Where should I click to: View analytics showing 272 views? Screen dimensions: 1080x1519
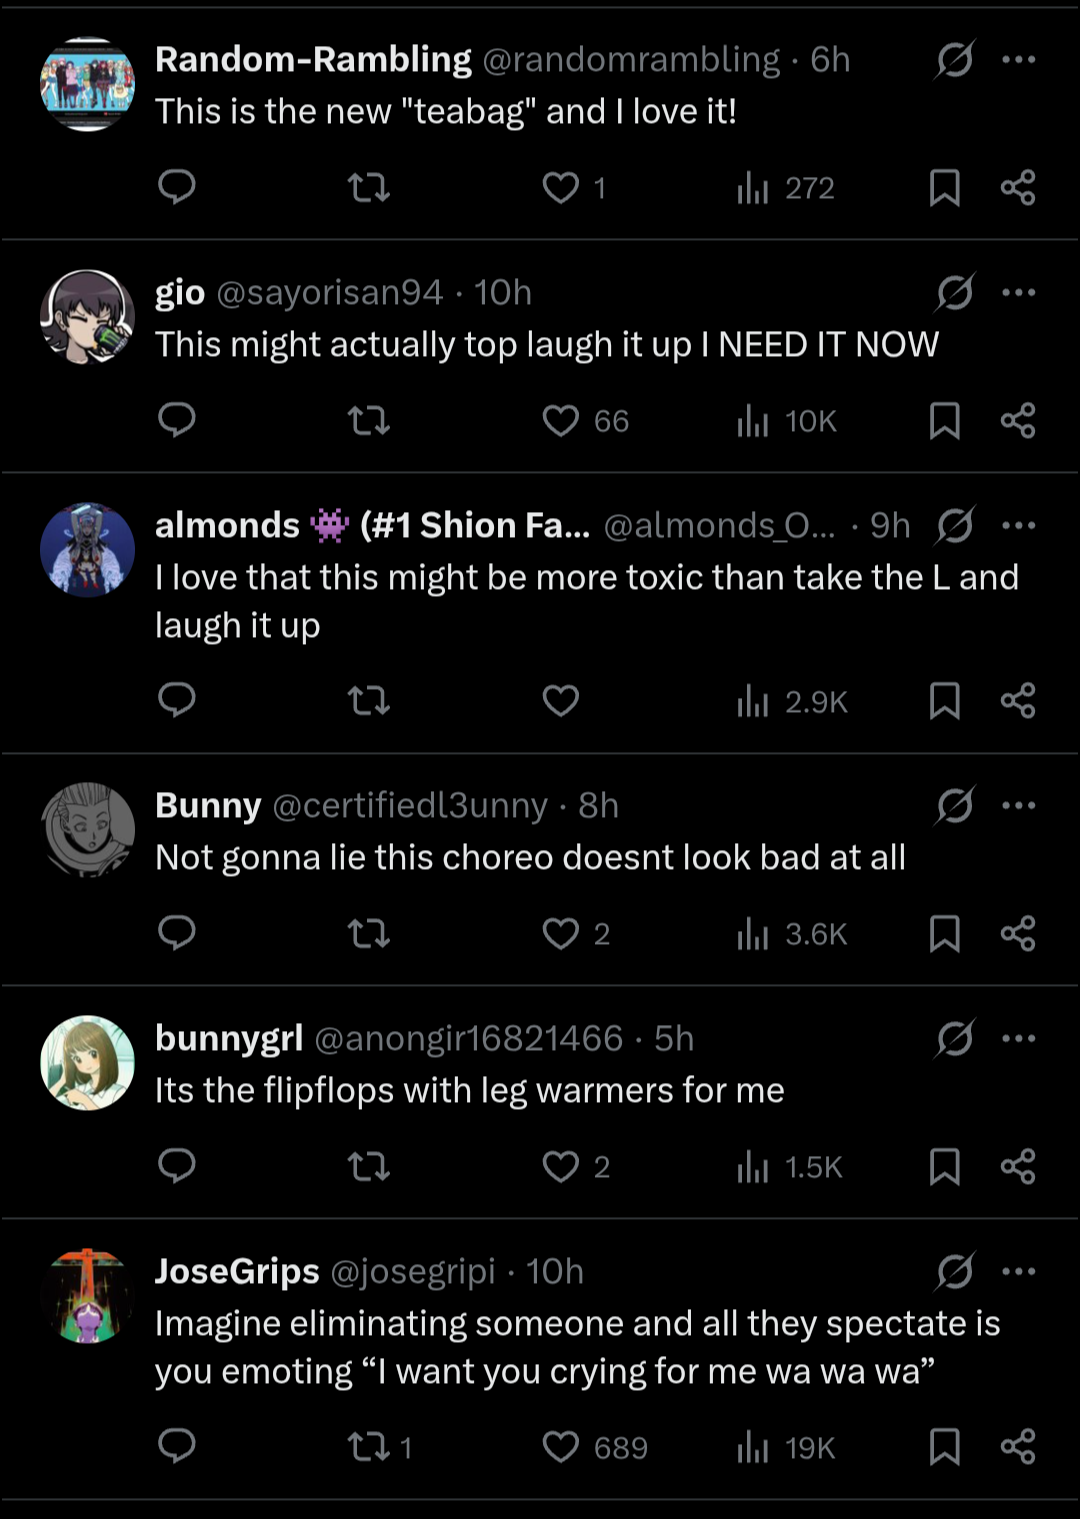click(x=785, y=188)
